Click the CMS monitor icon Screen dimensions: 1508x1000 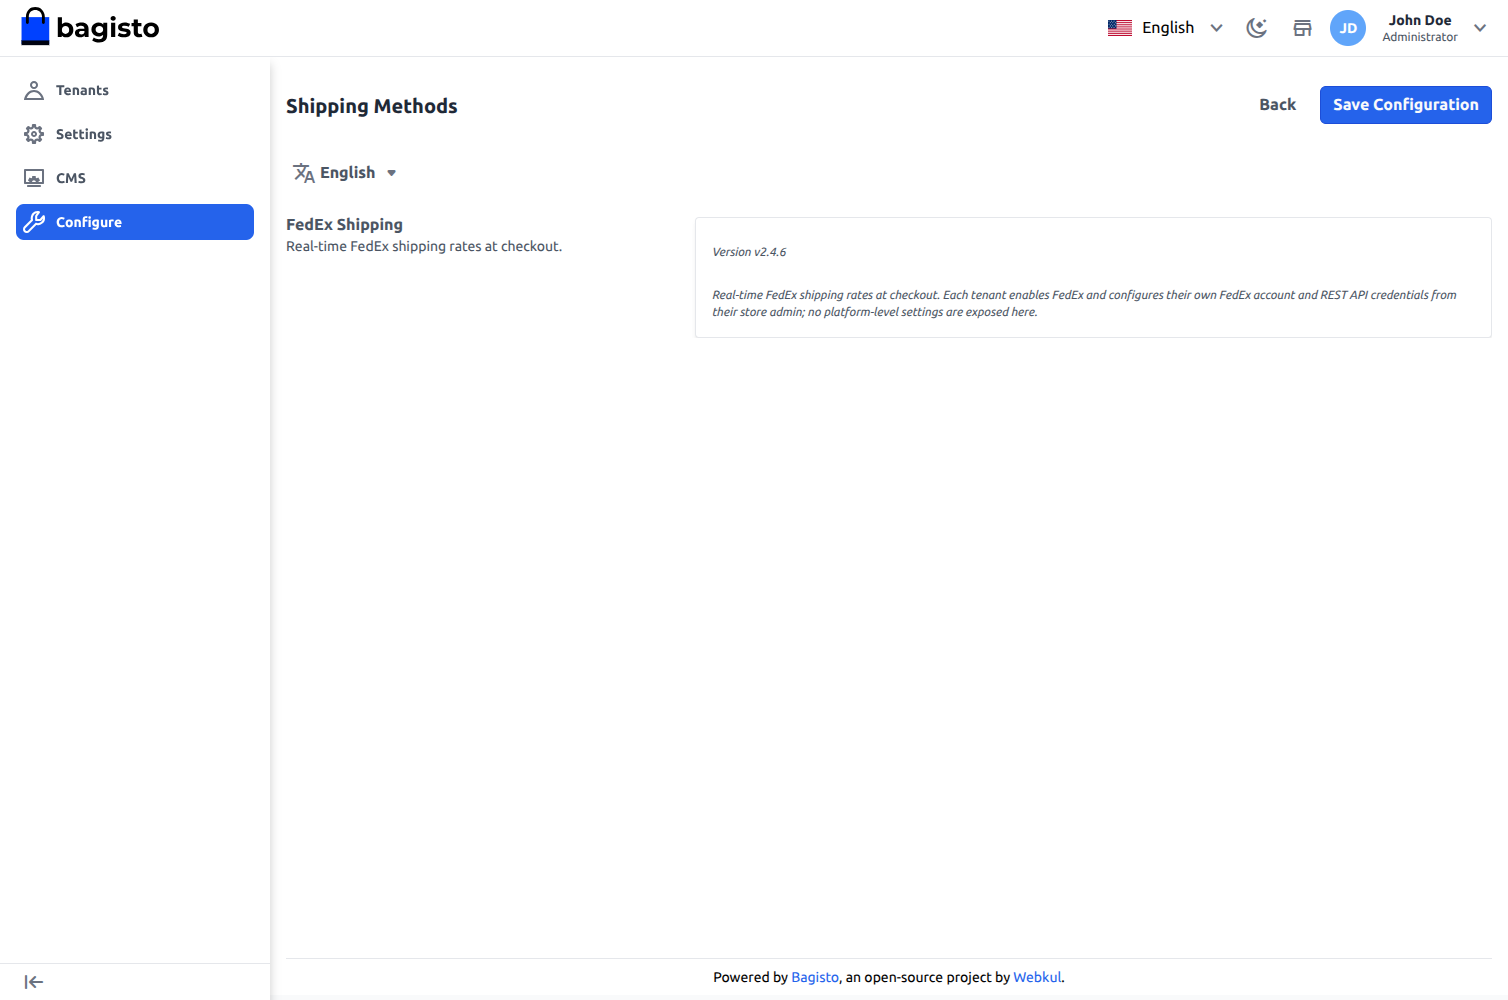[34, 178]
